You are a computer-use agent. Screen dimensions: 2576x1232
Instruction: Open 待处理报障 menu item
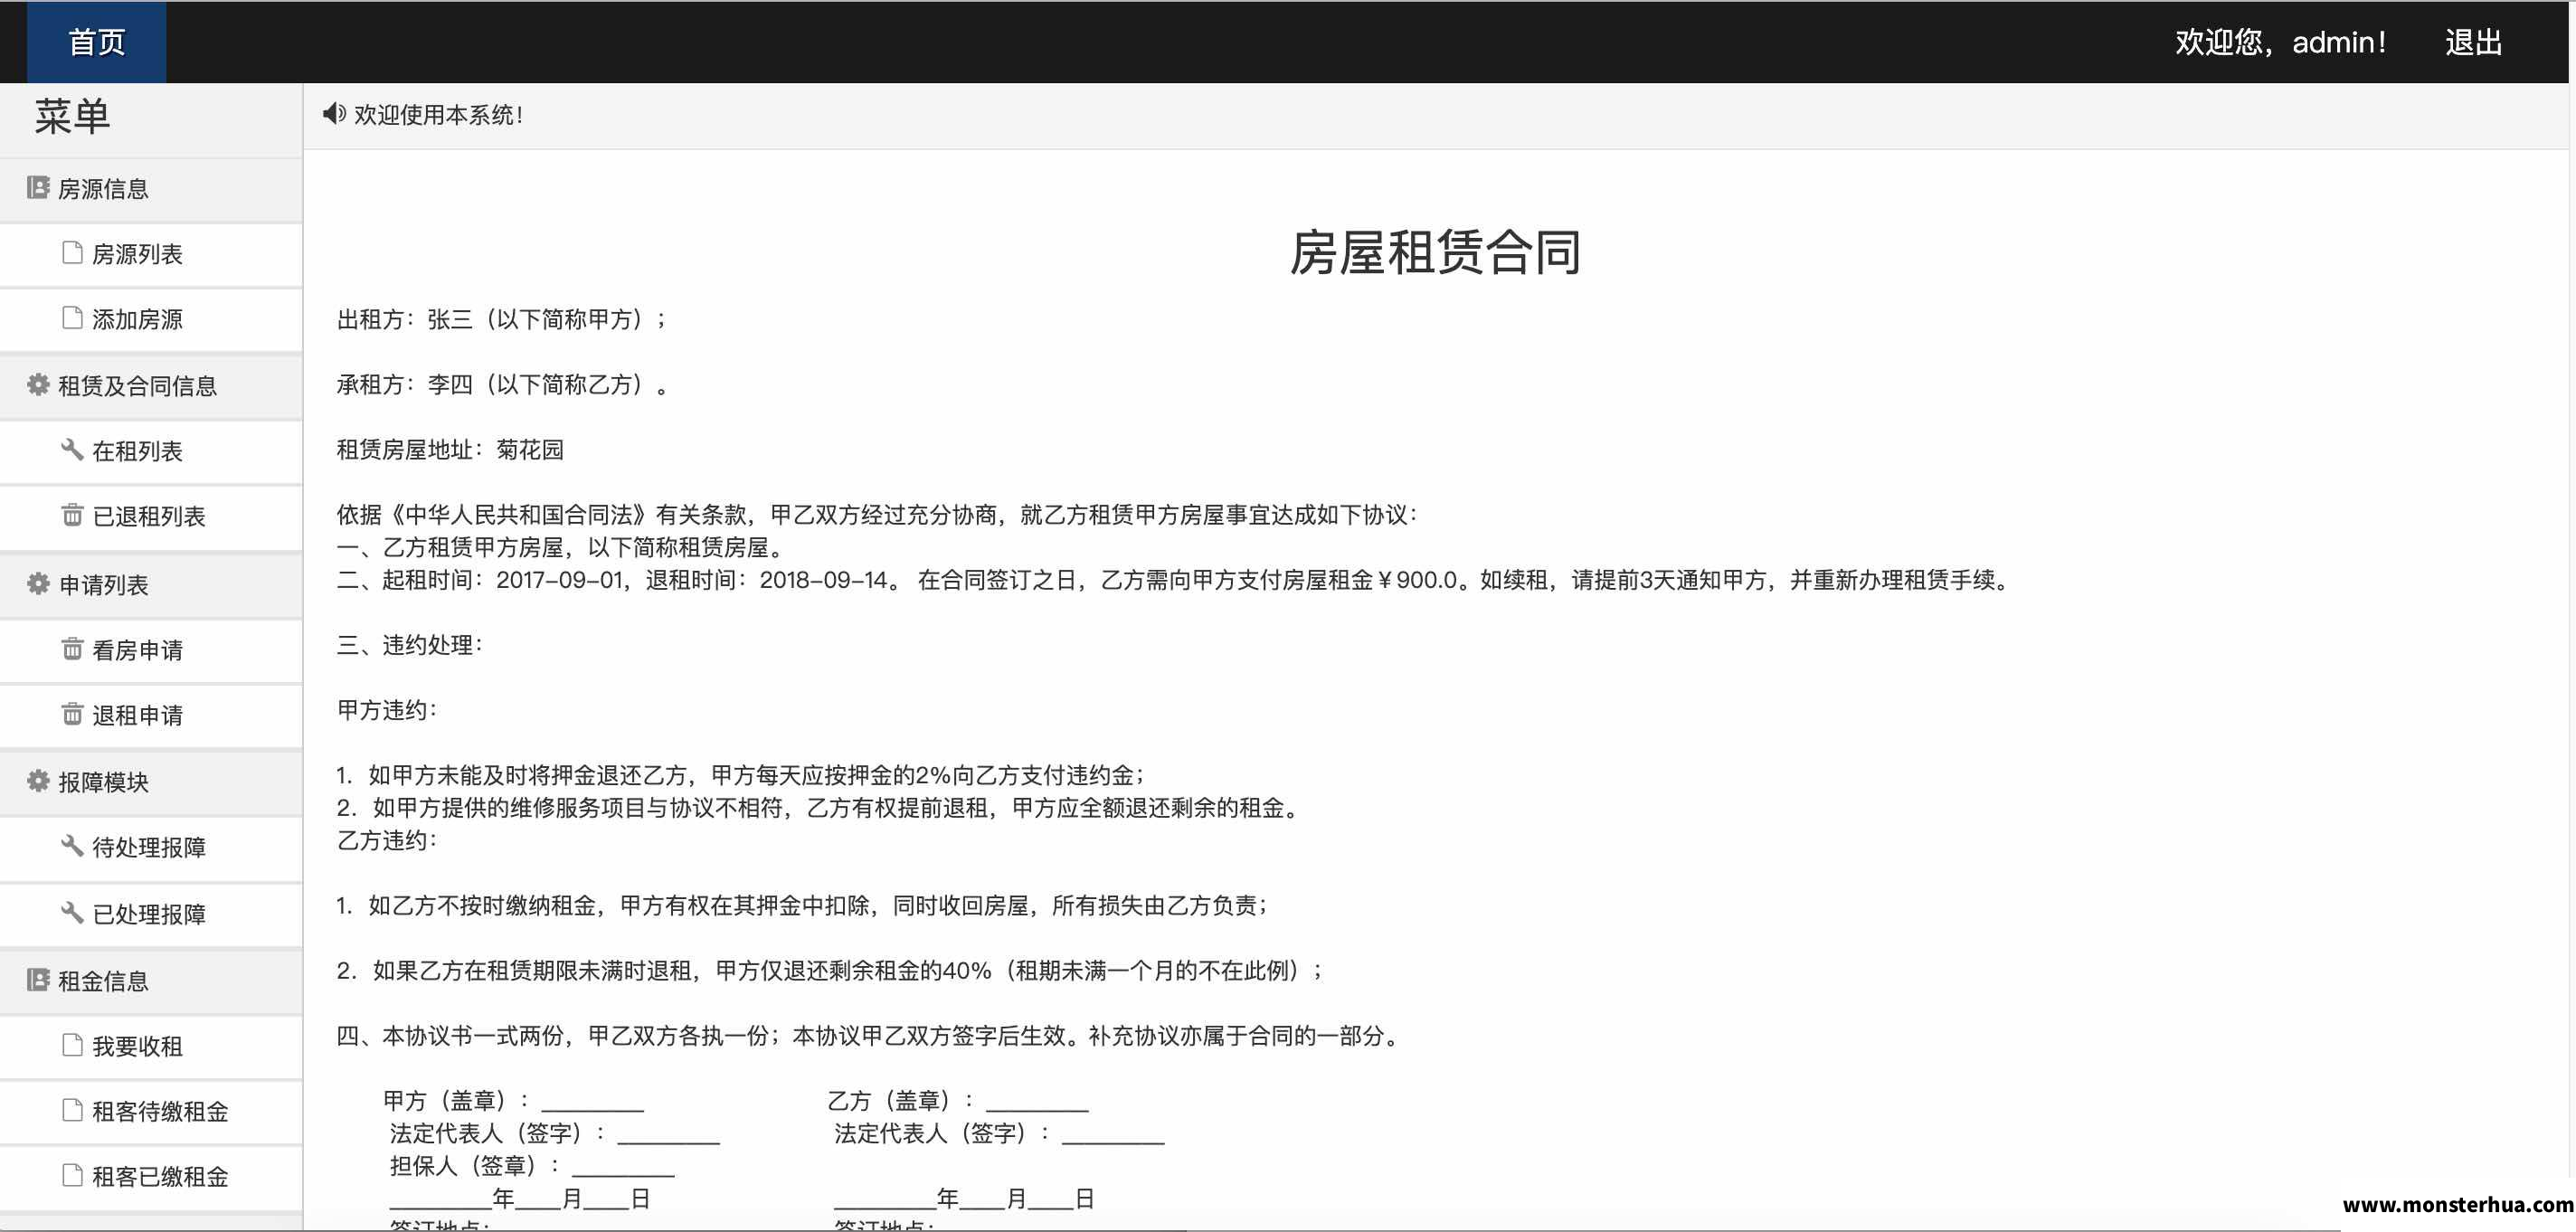(x=151, y=848)
